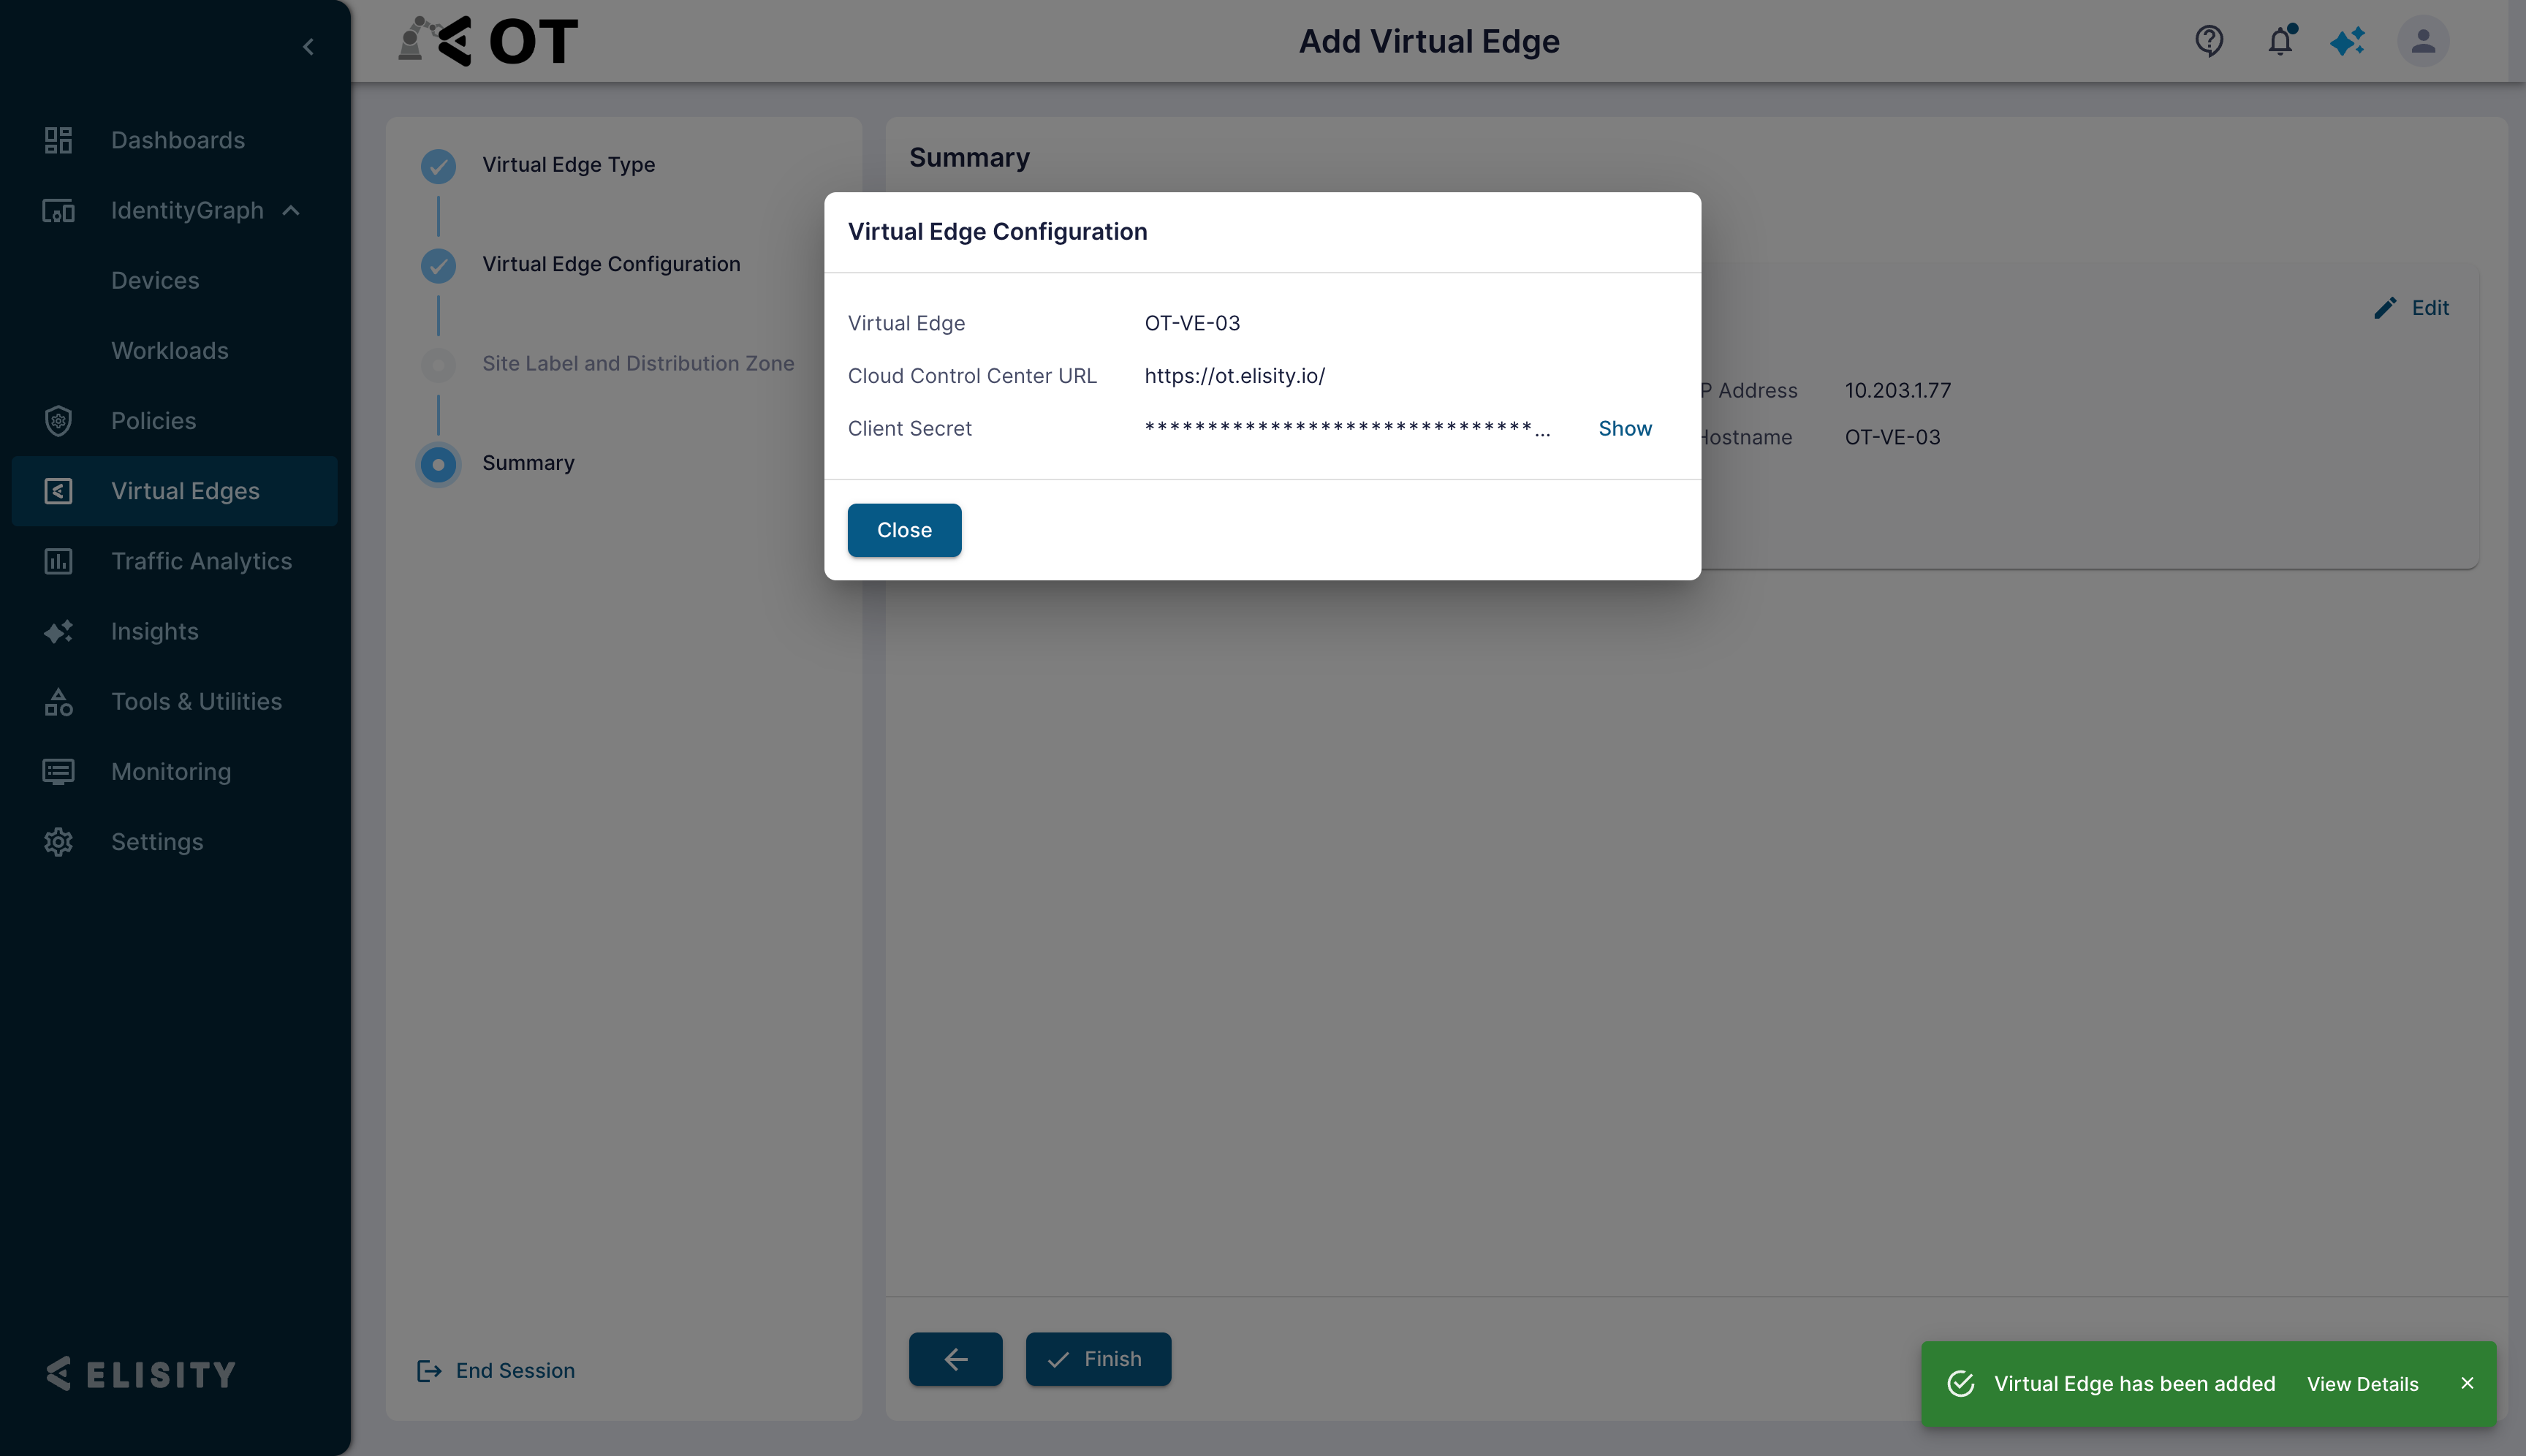The width and height of the screenshot is (2526, 1456).
Task: Click View Details in the success toast
Action: click(x=2362, y=1384)
